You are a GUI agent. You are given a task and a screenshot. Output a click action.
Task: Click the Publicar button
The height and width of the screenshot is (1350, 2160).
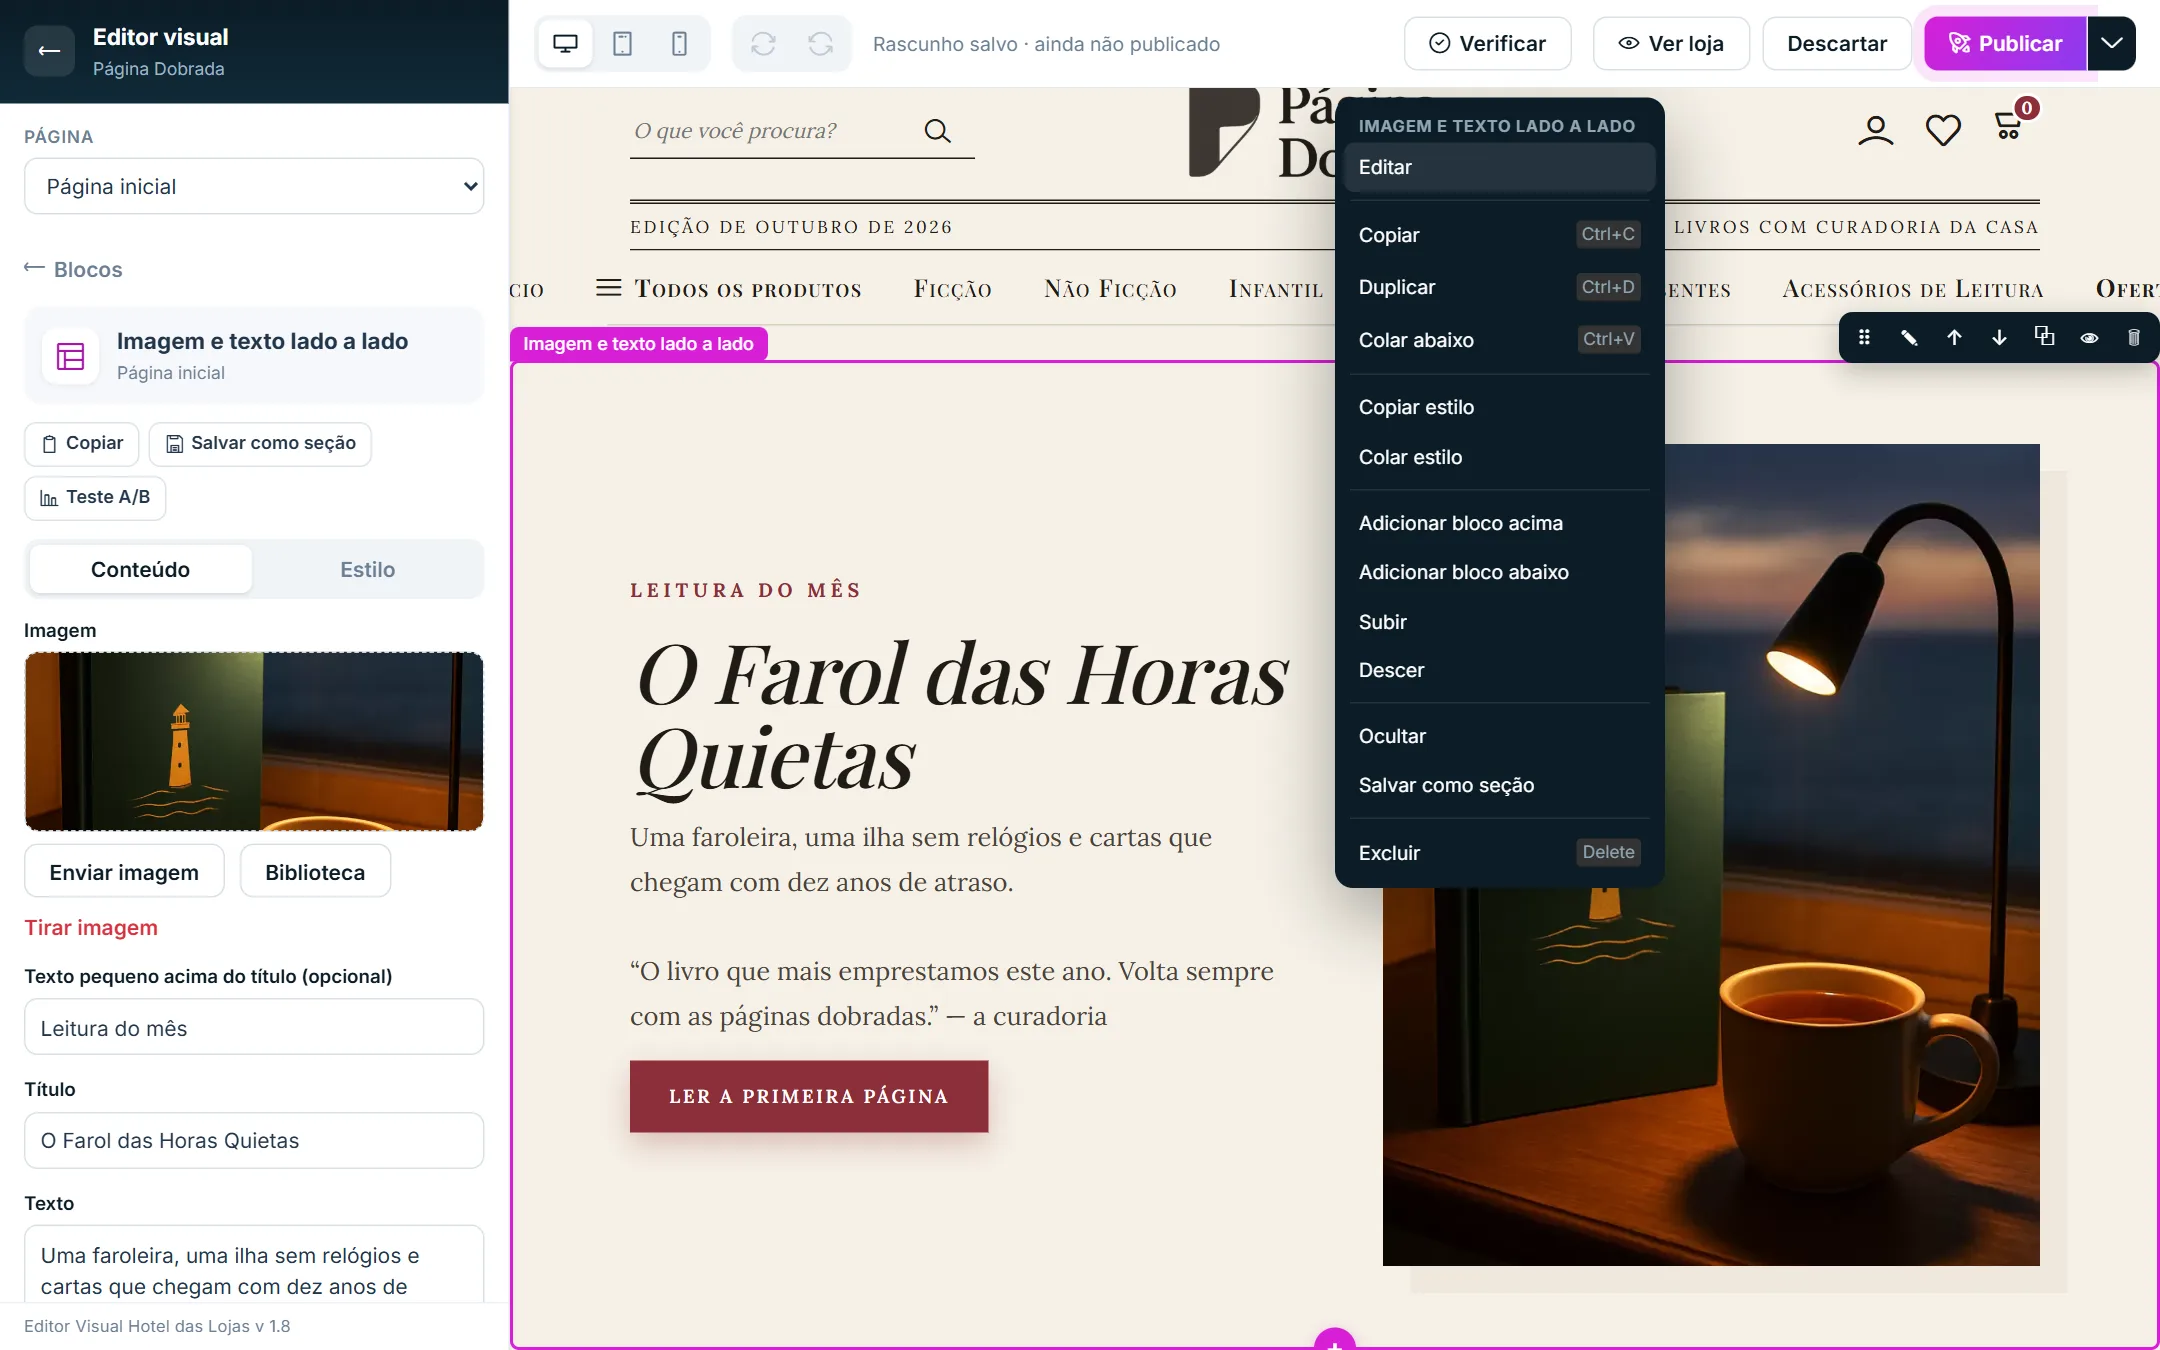[x=2005, y=43]
